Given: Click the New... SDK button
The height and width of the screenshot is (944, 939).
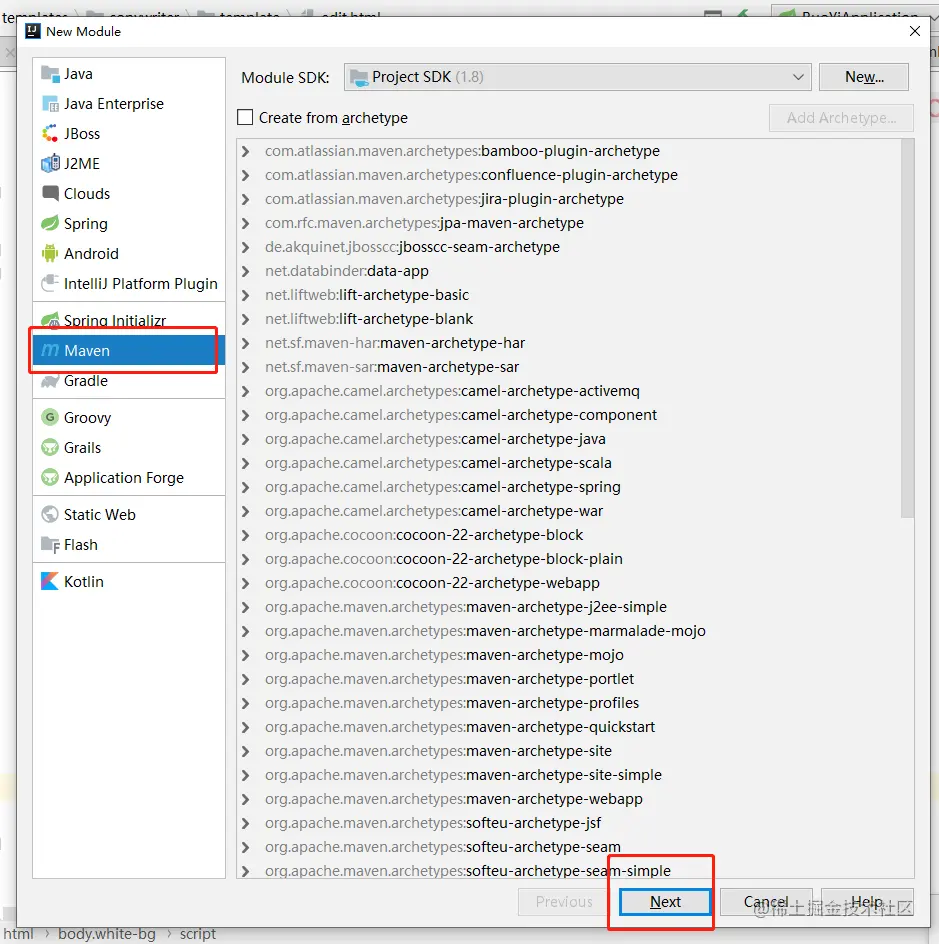Looking at the screenshot, I should (x=864, y=77).
